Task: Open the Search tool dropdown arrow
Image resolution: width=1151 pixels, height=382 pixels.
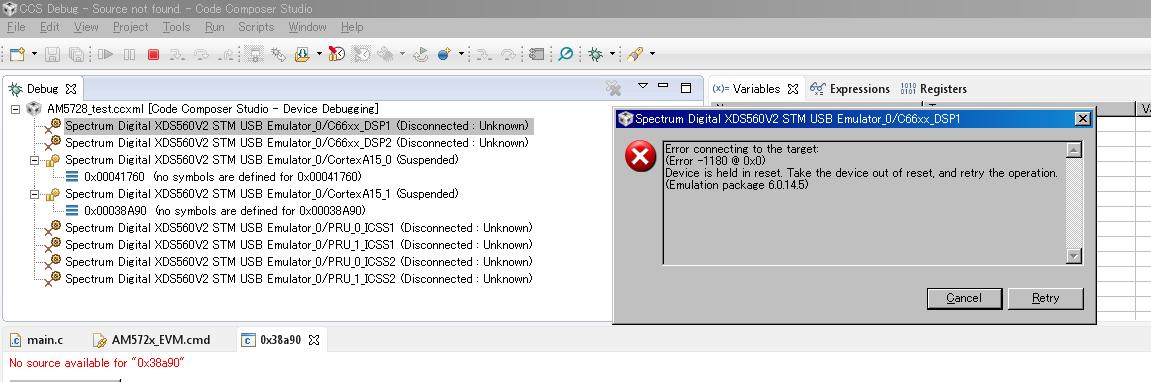Action: click(652, 54)
